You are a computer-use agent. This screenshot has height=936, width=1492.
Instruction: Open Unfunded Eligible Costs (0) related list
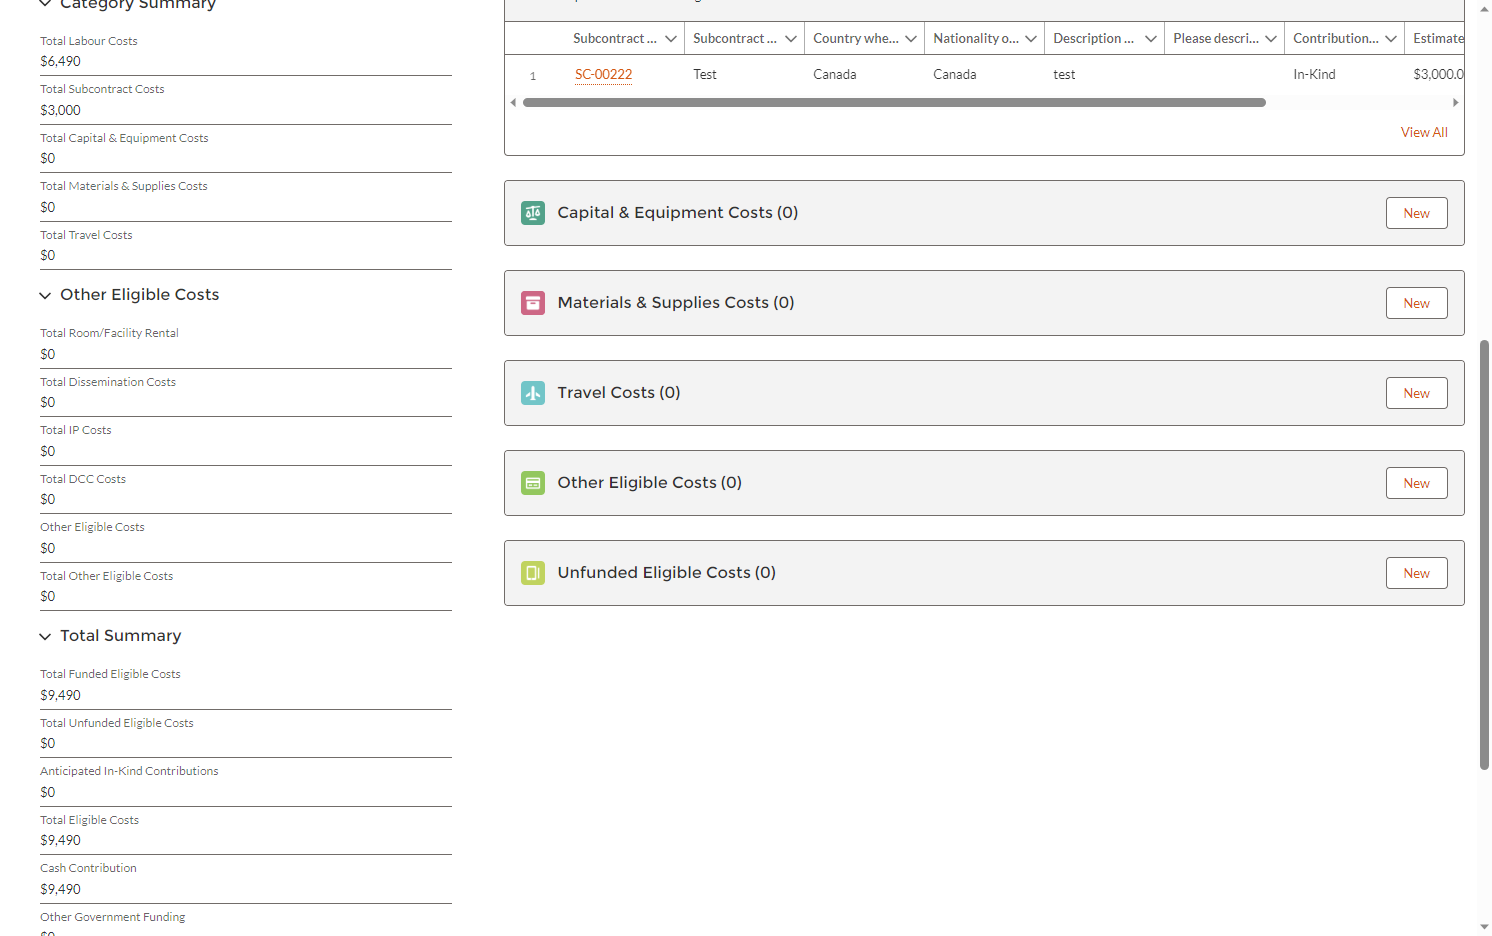coord(666,573)
